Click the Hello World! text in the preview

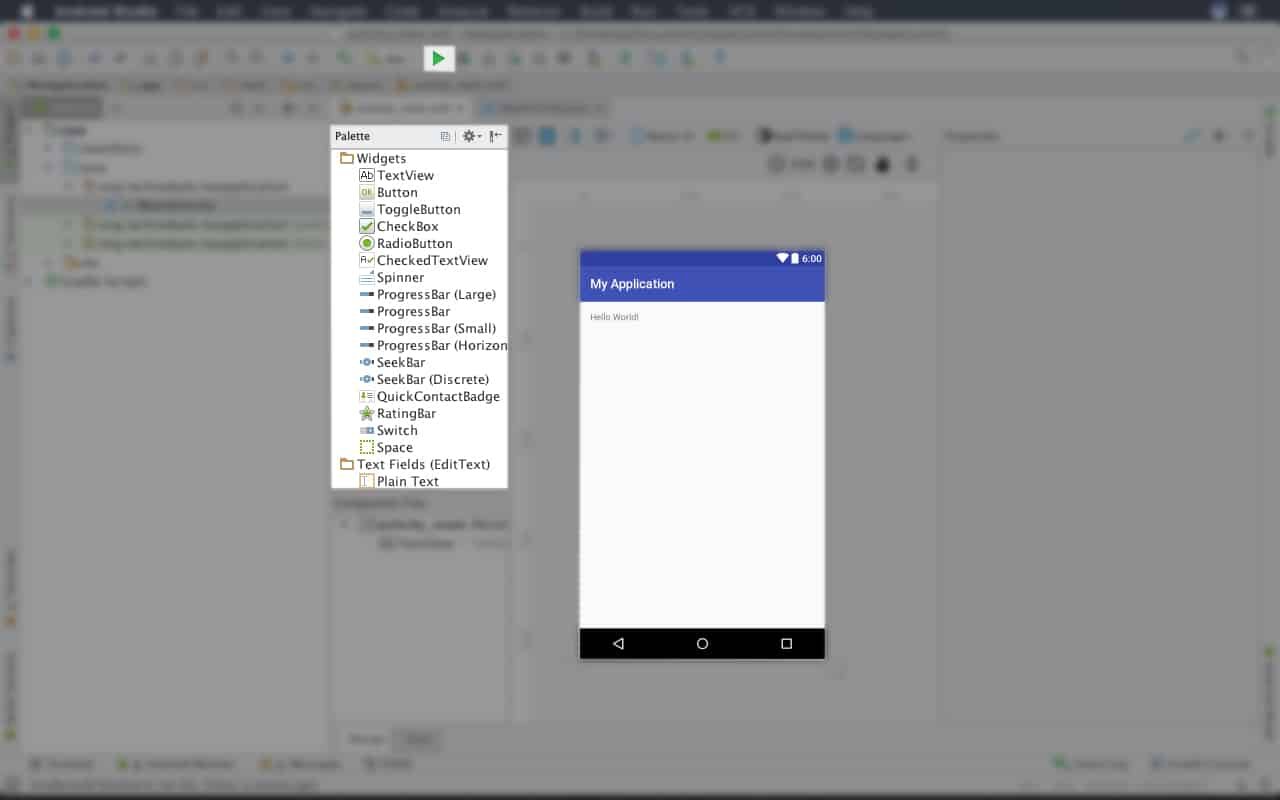[614, 317]
